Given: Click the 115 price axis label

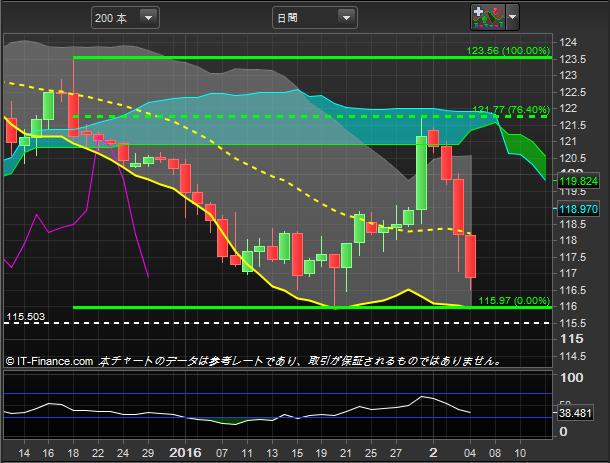Looking at the screenshot, I should pos(571,339).
